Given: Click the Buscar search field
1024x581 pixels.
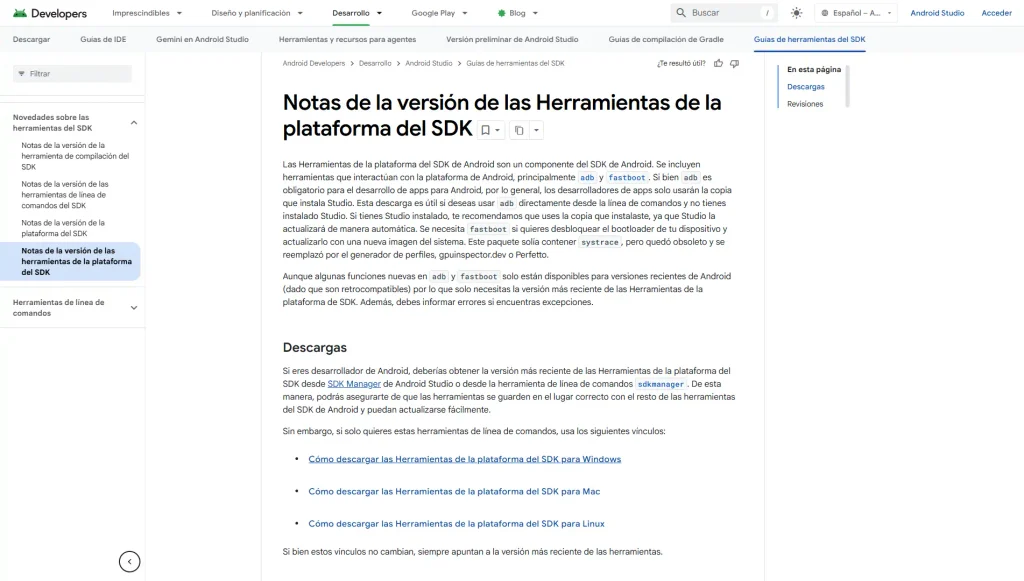Looking at the screenshot, I should (x=724, y=12).
